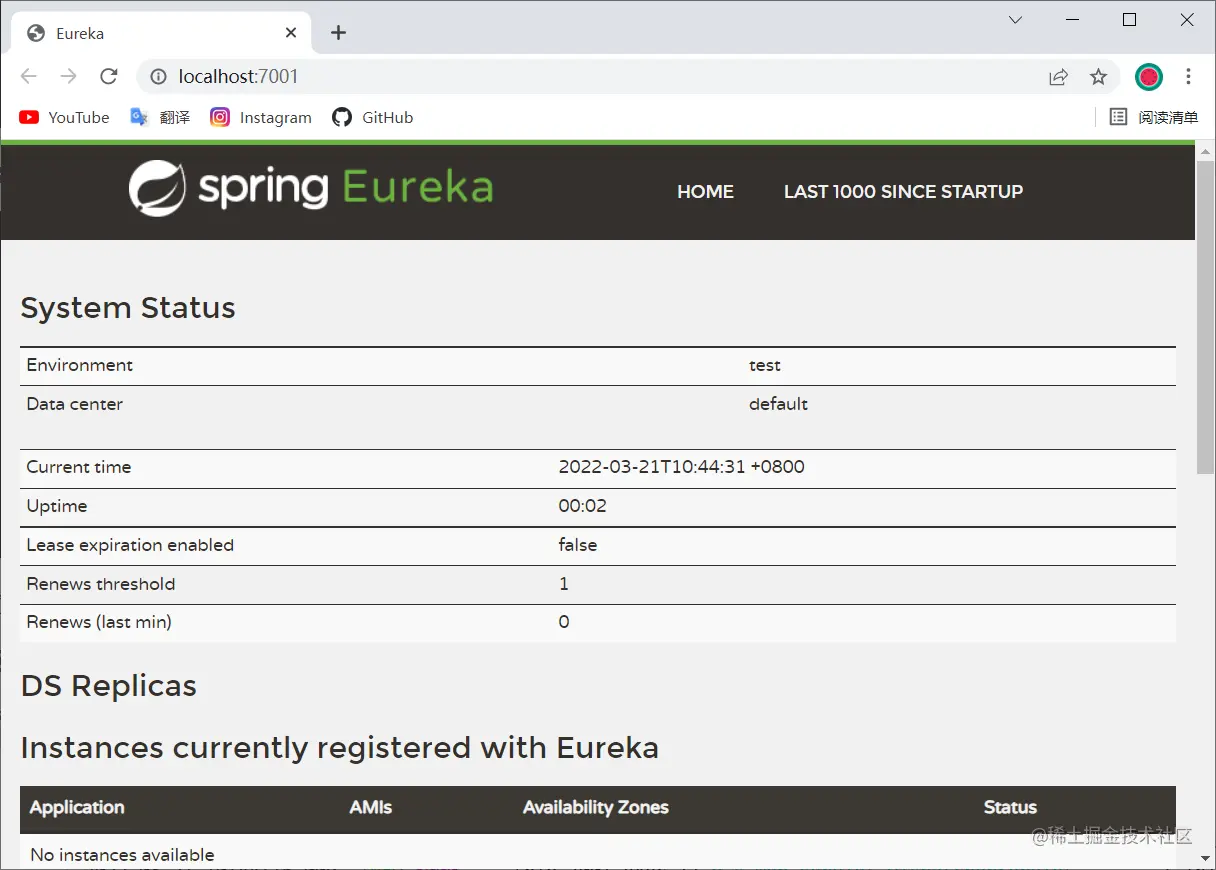Share this page icon in address bar

click(1058, 77)
